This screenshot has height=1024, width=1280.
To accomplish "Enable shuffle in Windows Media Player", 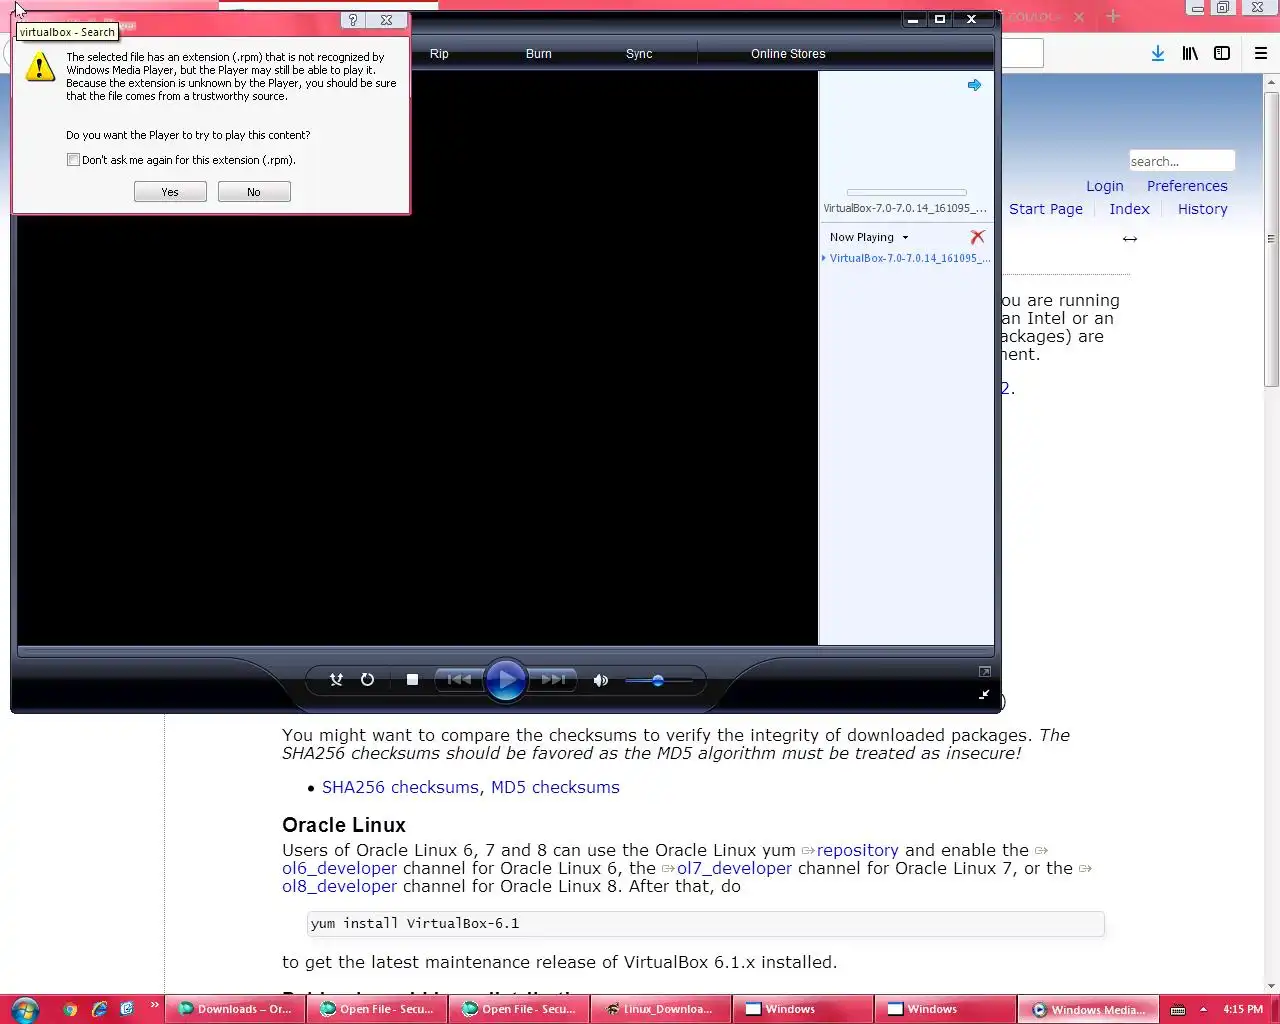I will 336,680.
